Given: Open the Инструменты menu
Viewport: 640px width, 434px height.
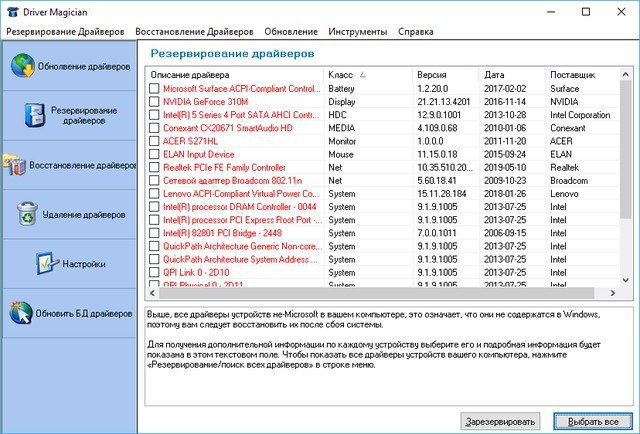Looking at the screenshot, I should [x=358, y=32].
